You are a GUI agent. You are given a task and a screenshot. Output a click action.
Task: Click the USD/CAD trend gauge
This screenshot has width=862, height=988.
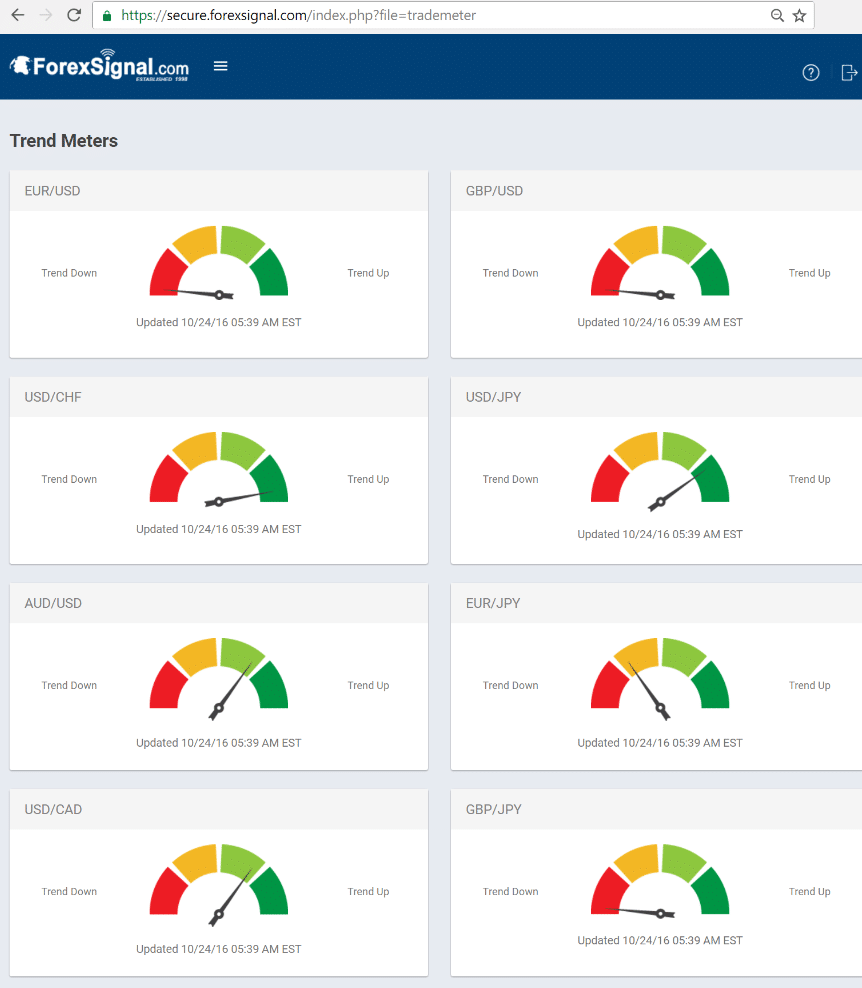(219, 885)
